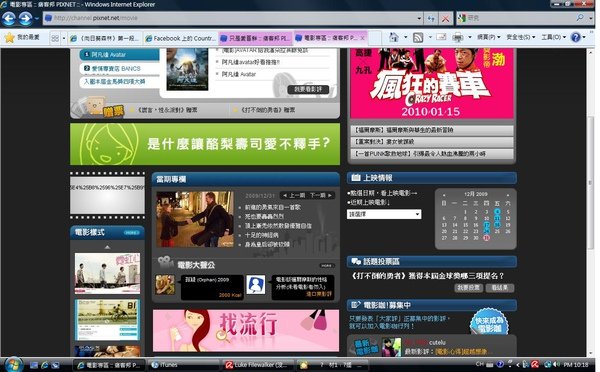Click the Print icon

point(458,37)
